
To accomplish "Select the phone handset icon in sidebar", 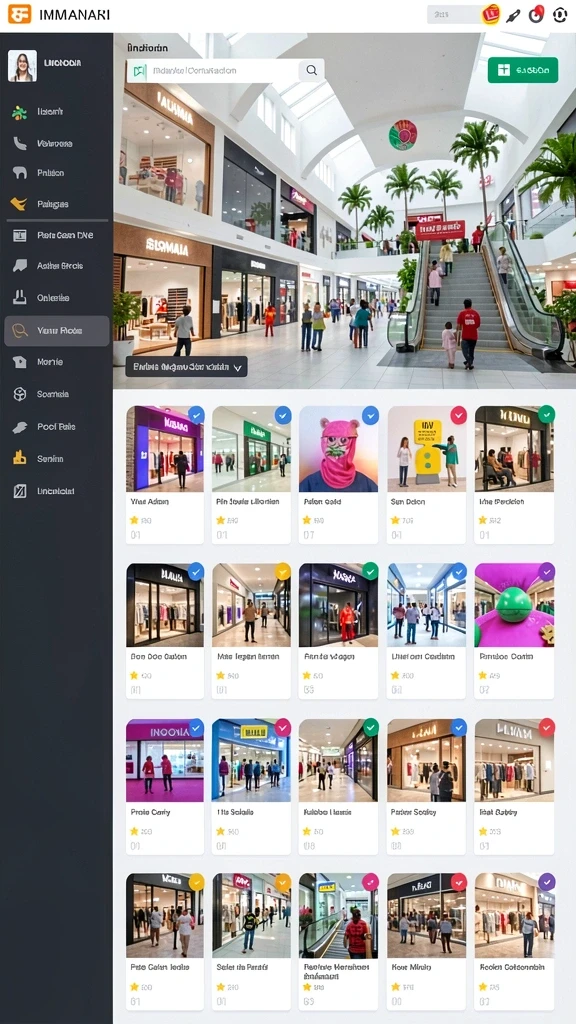I will [20, 143].
